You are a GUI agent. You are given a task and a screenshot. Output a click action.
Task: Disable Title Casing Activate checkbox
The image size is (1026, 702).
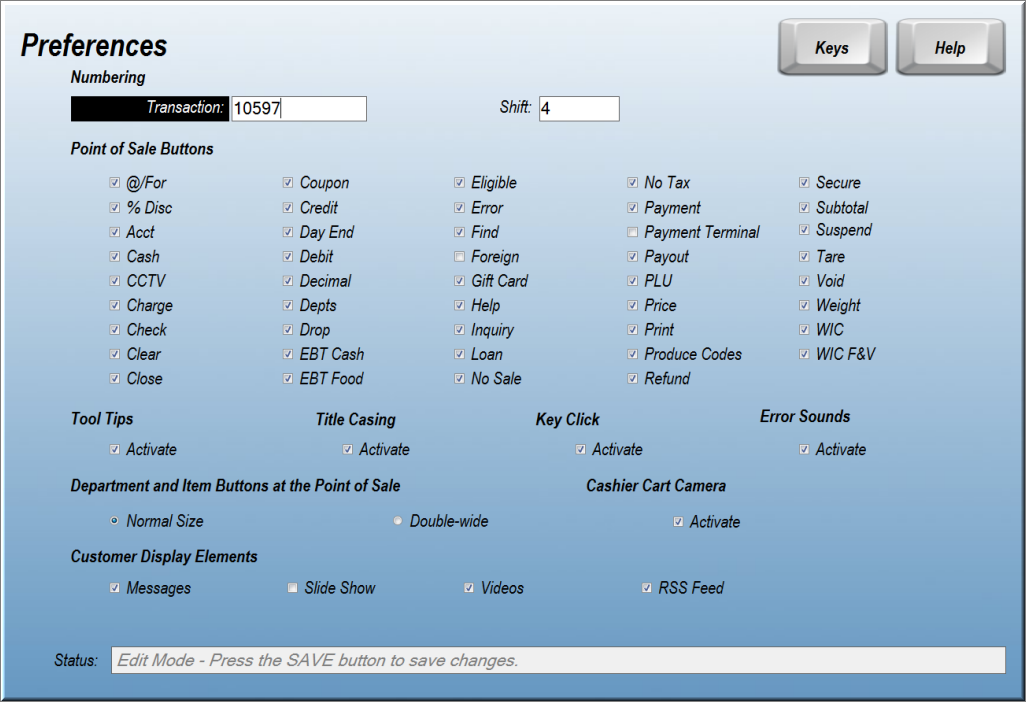tap(347, 449)
